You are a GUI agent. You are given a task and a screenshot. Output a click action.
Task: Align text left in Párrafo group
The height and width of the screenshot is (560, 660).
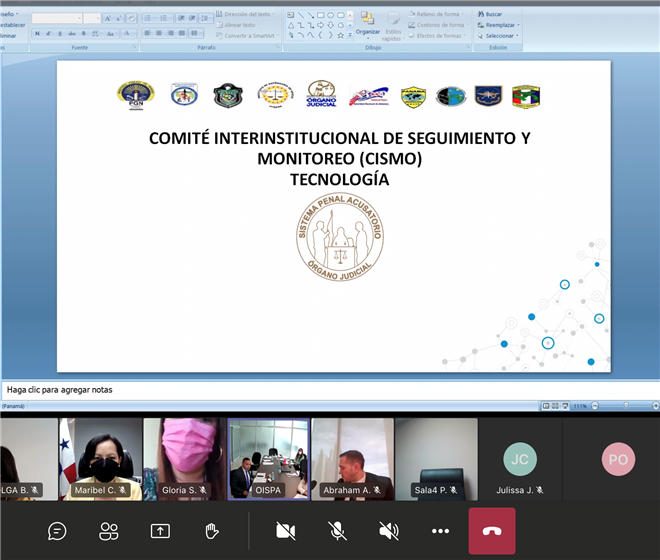coord(147,33)
